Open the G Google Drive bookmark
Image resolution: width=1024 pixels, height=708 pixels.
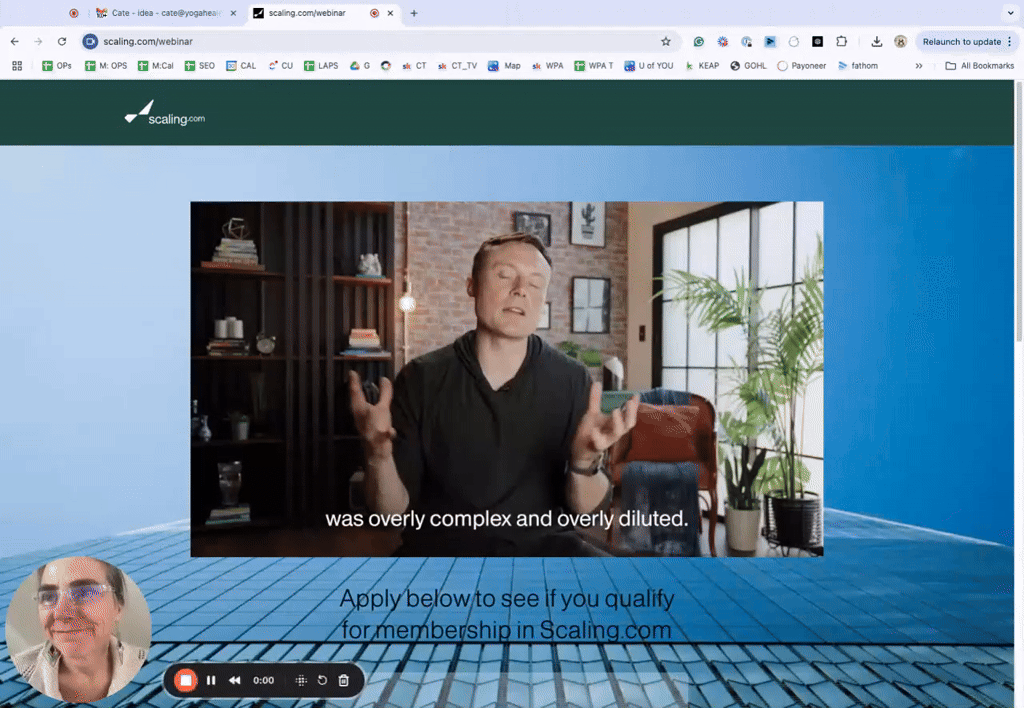[360, 65]
